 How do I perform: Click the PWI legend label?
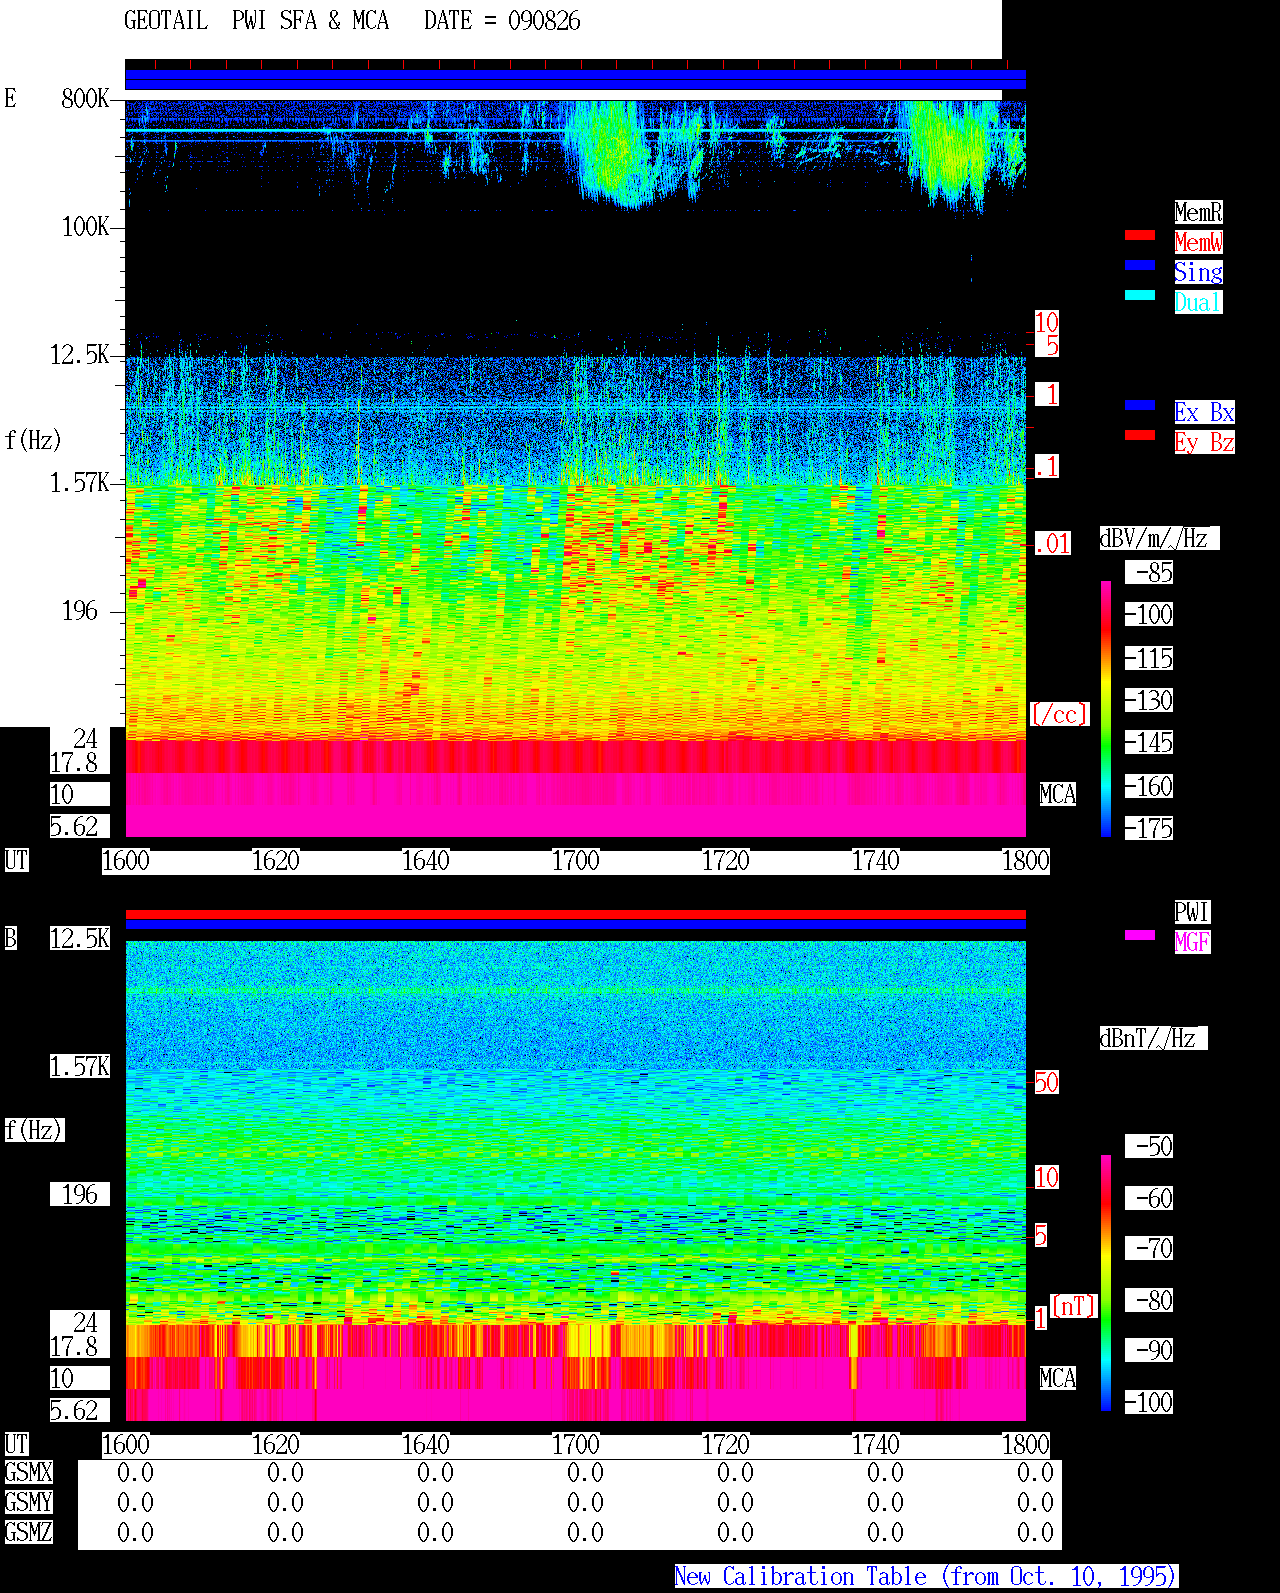(x=1192, y=912)
